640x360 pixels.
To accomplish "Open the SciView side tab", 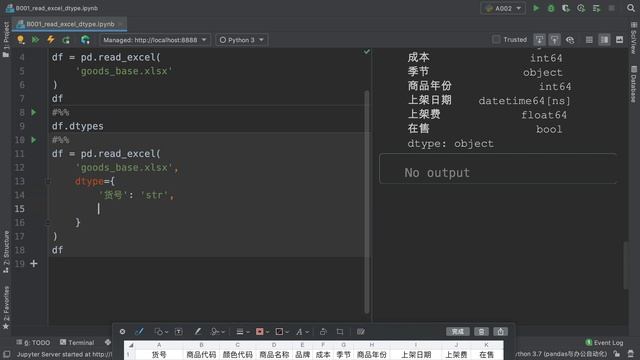I will click(x=633, y=38).
